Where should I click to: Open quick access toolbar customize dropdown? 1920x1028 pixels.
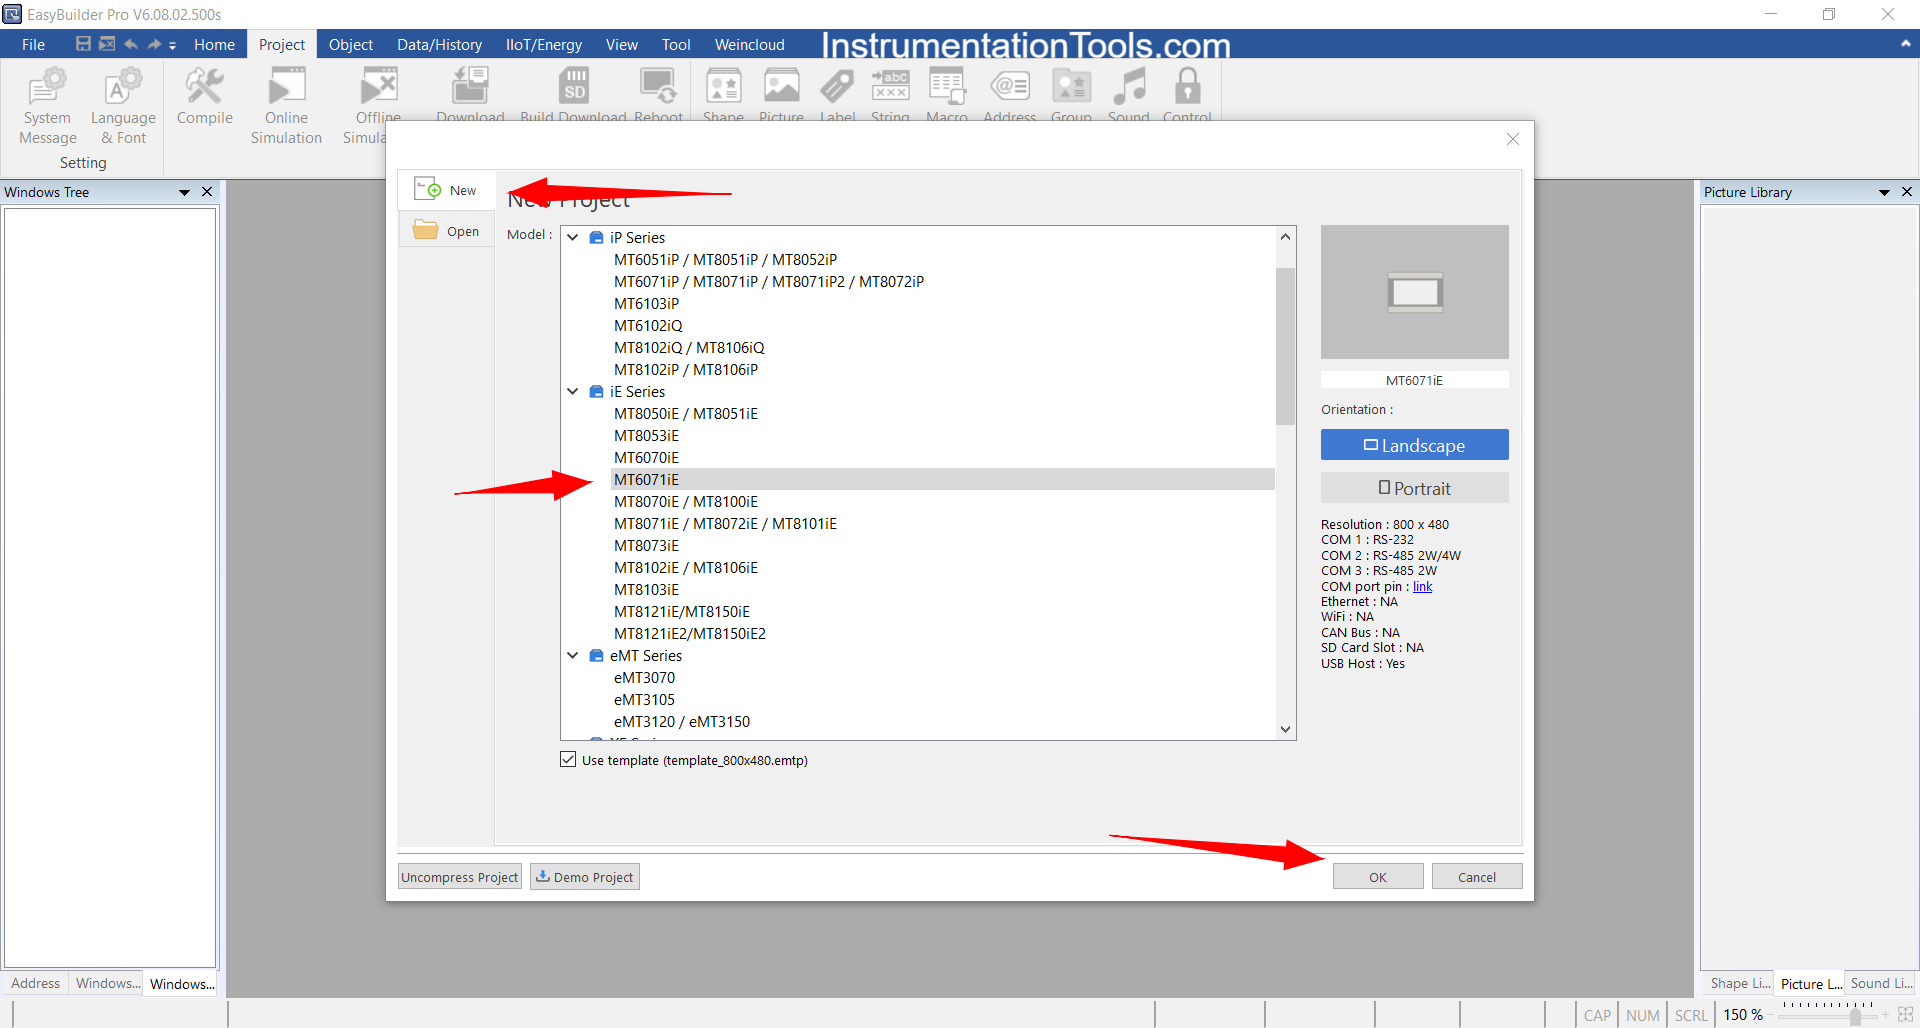(173, 45)
